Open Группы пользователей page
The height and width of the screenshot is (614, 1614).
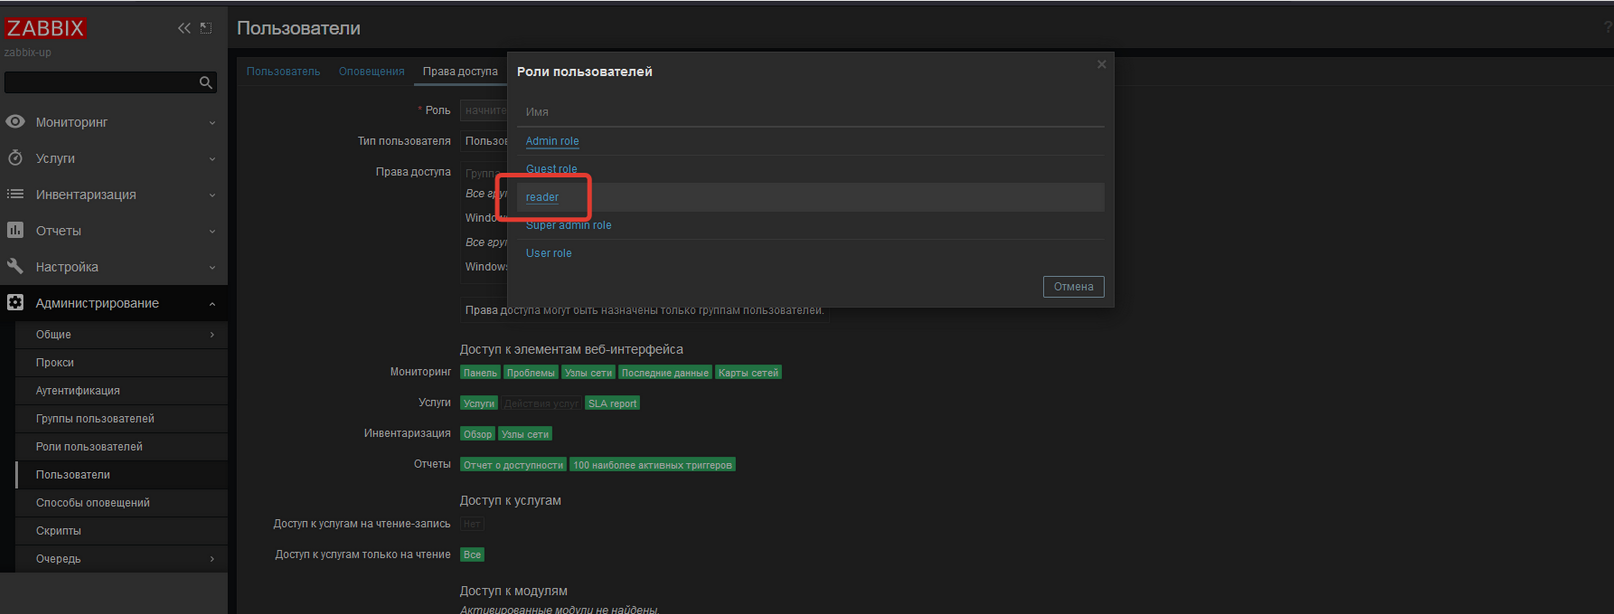click(x=122, y=418)
